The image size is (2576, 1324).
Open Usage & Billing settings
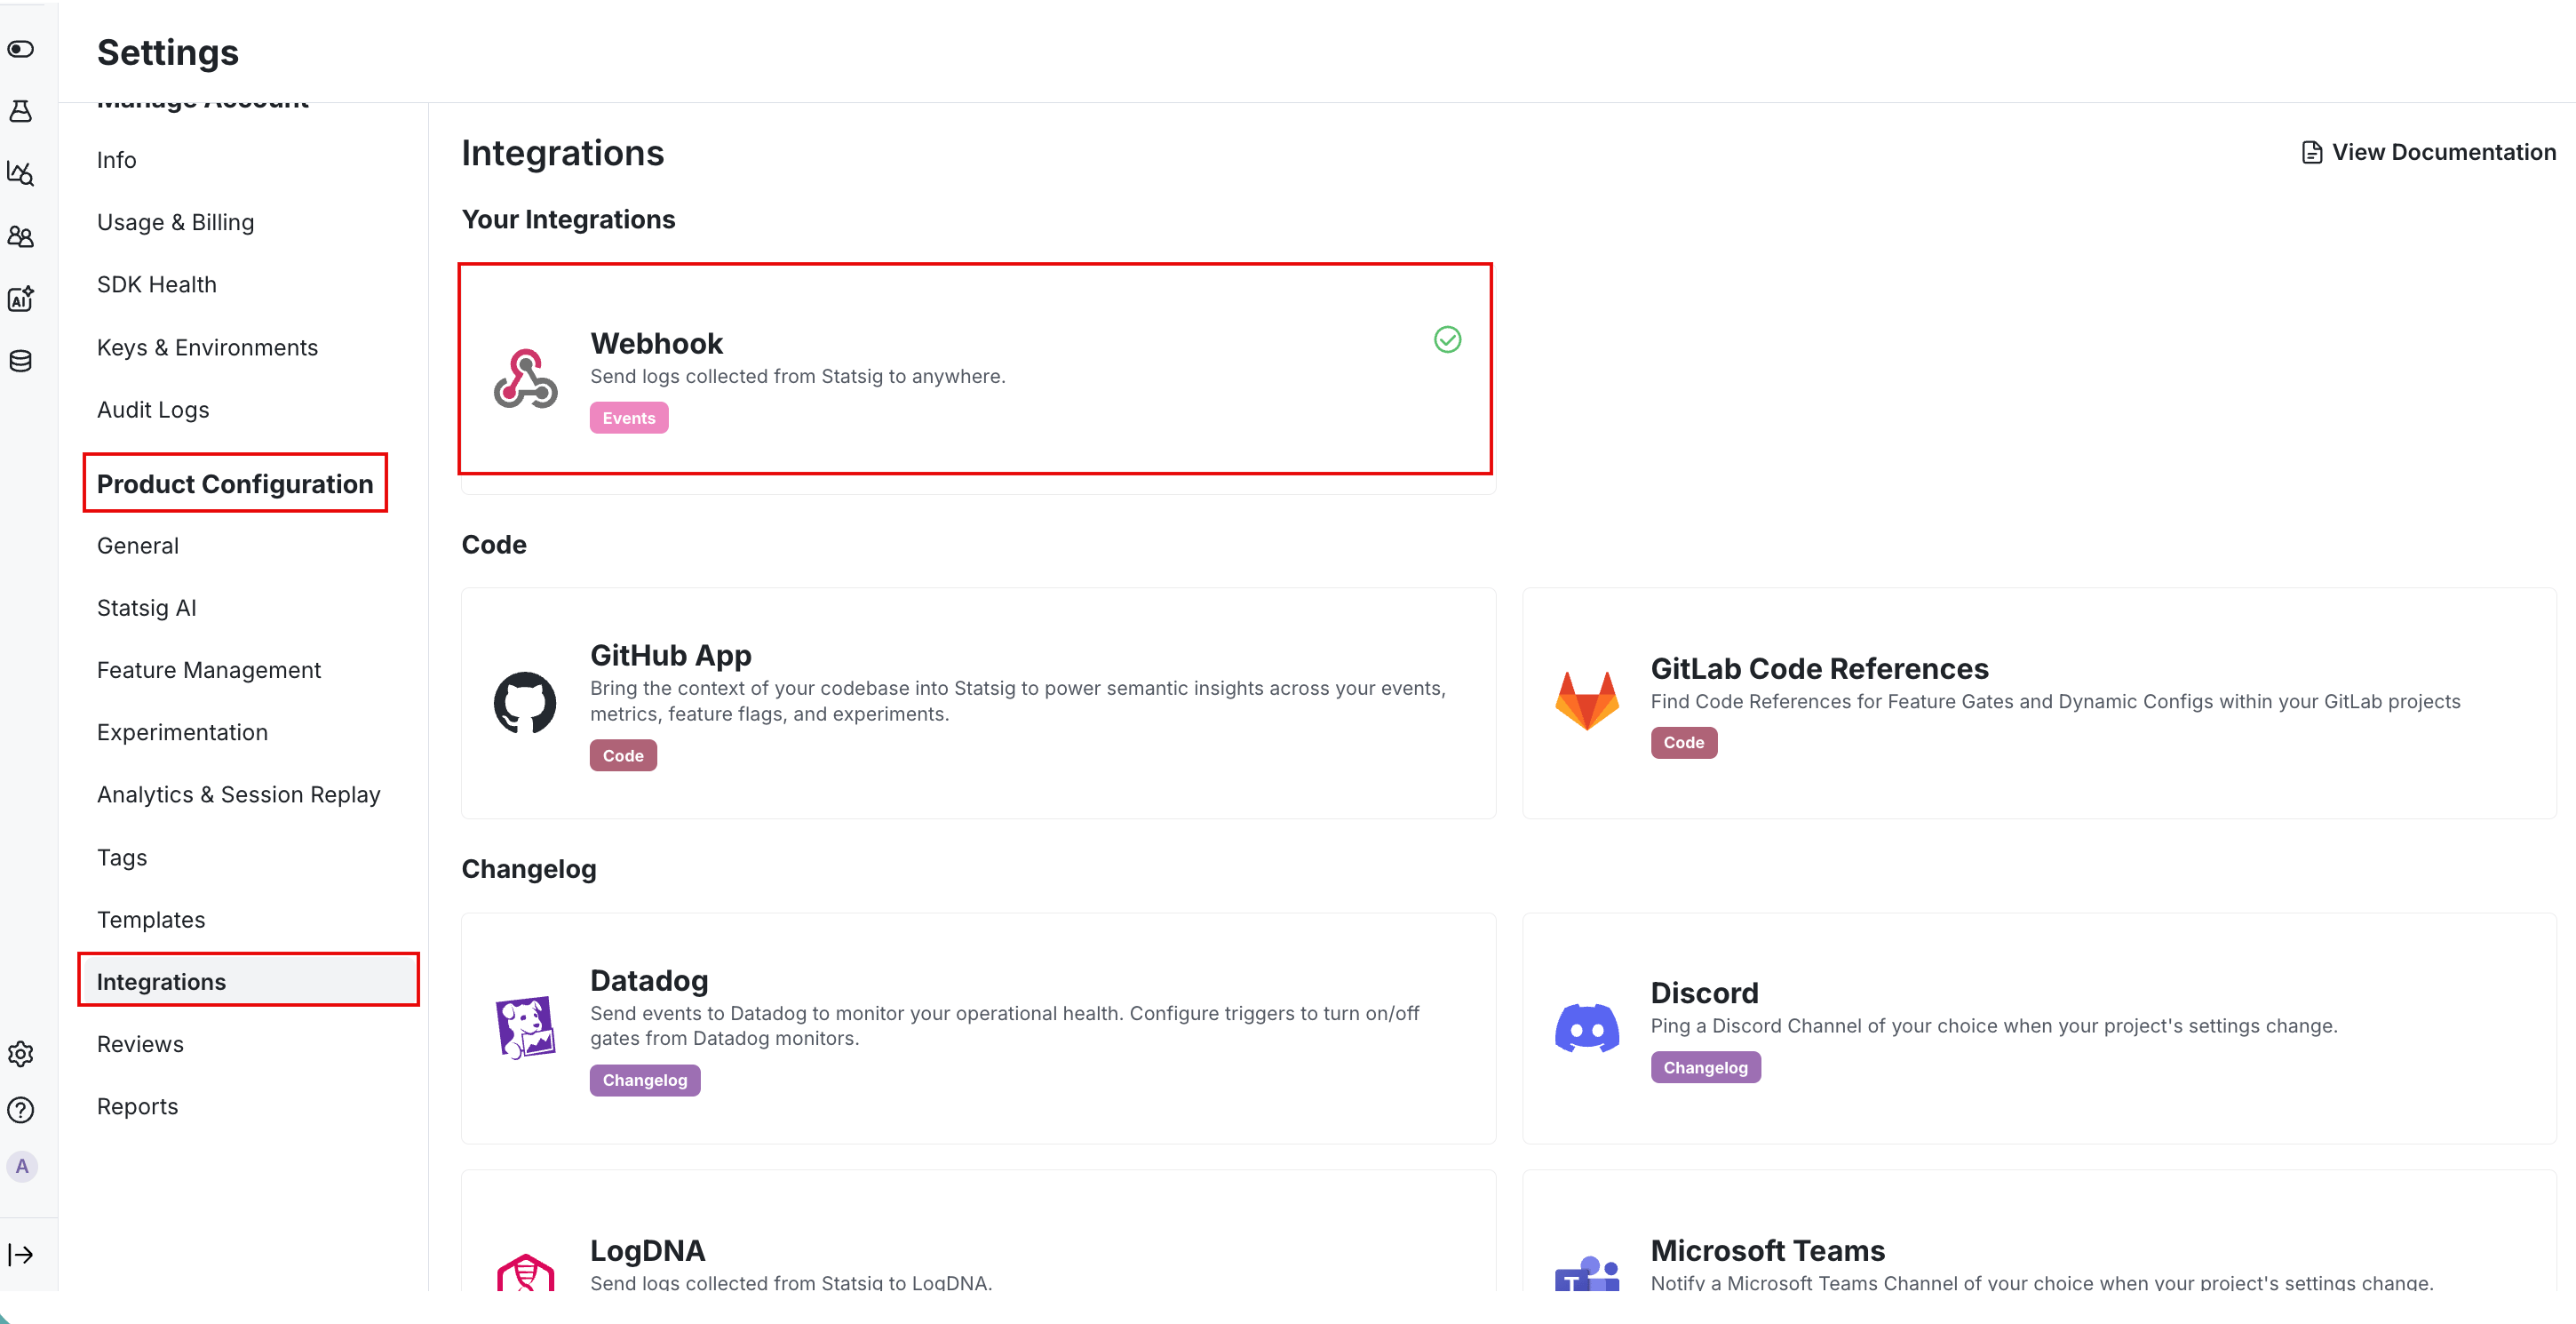pos(175,222)
